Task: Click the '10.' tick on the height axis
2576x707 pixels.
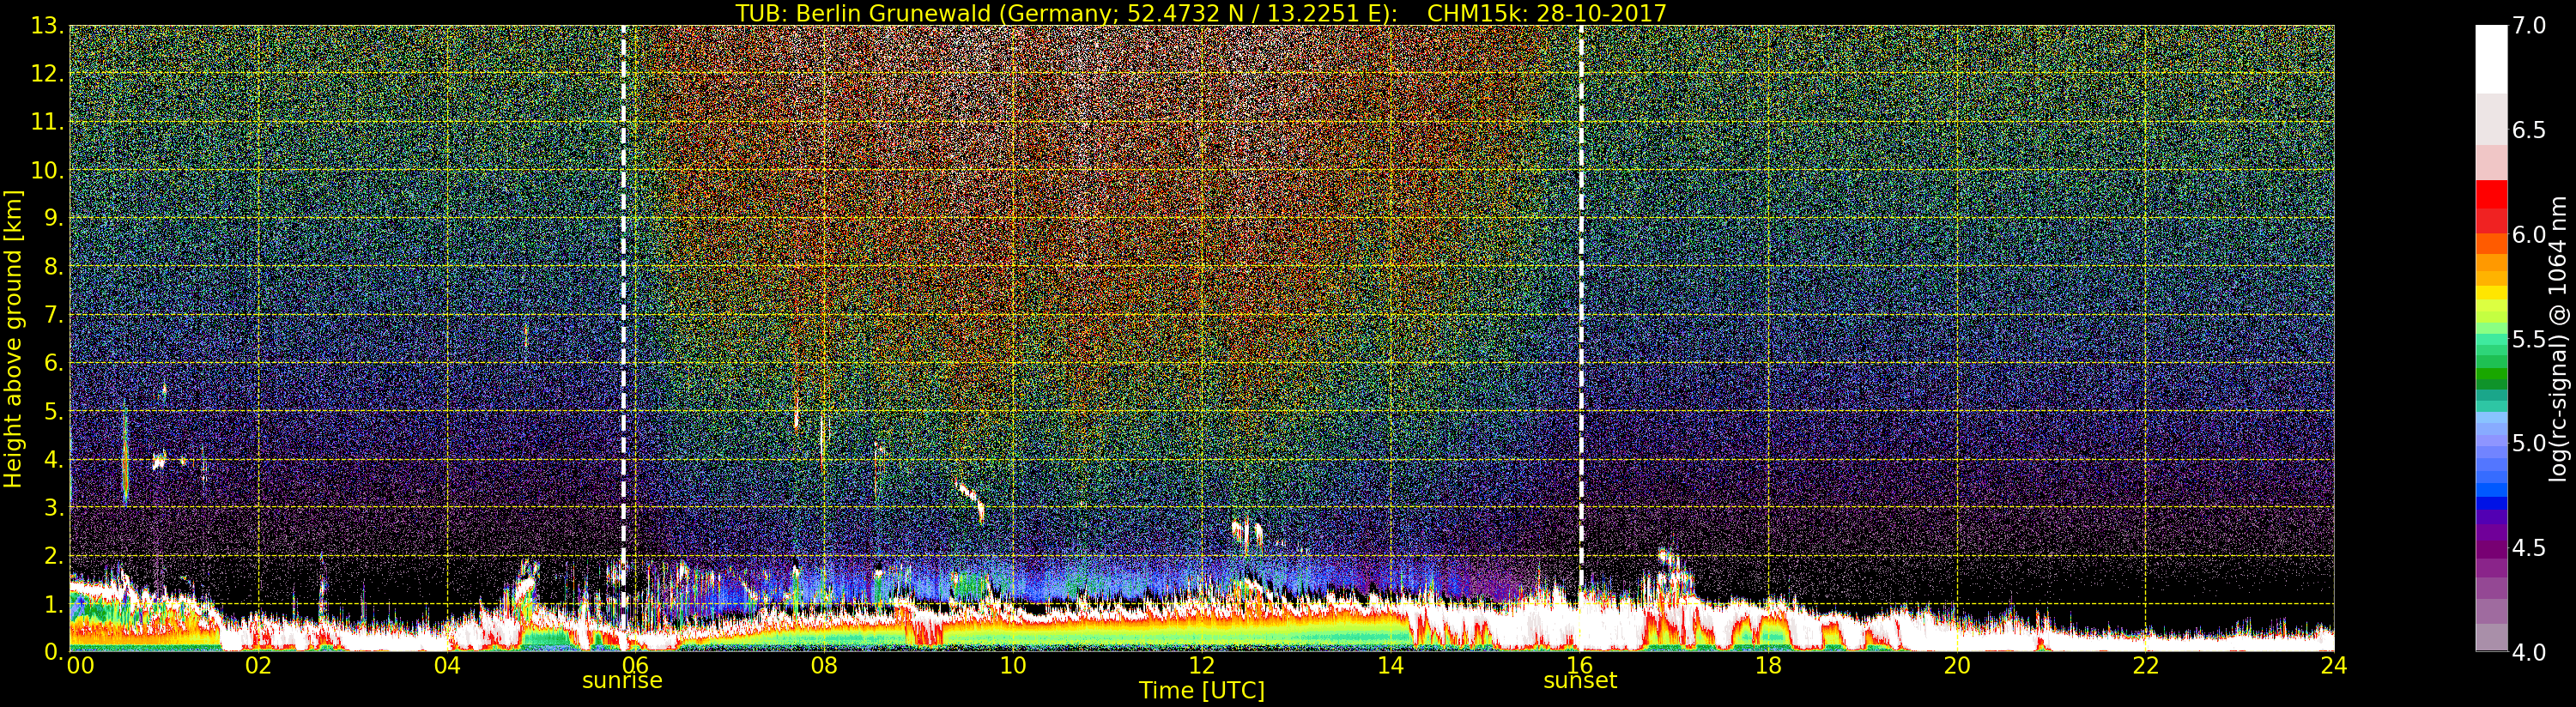Action: [47, 170]
